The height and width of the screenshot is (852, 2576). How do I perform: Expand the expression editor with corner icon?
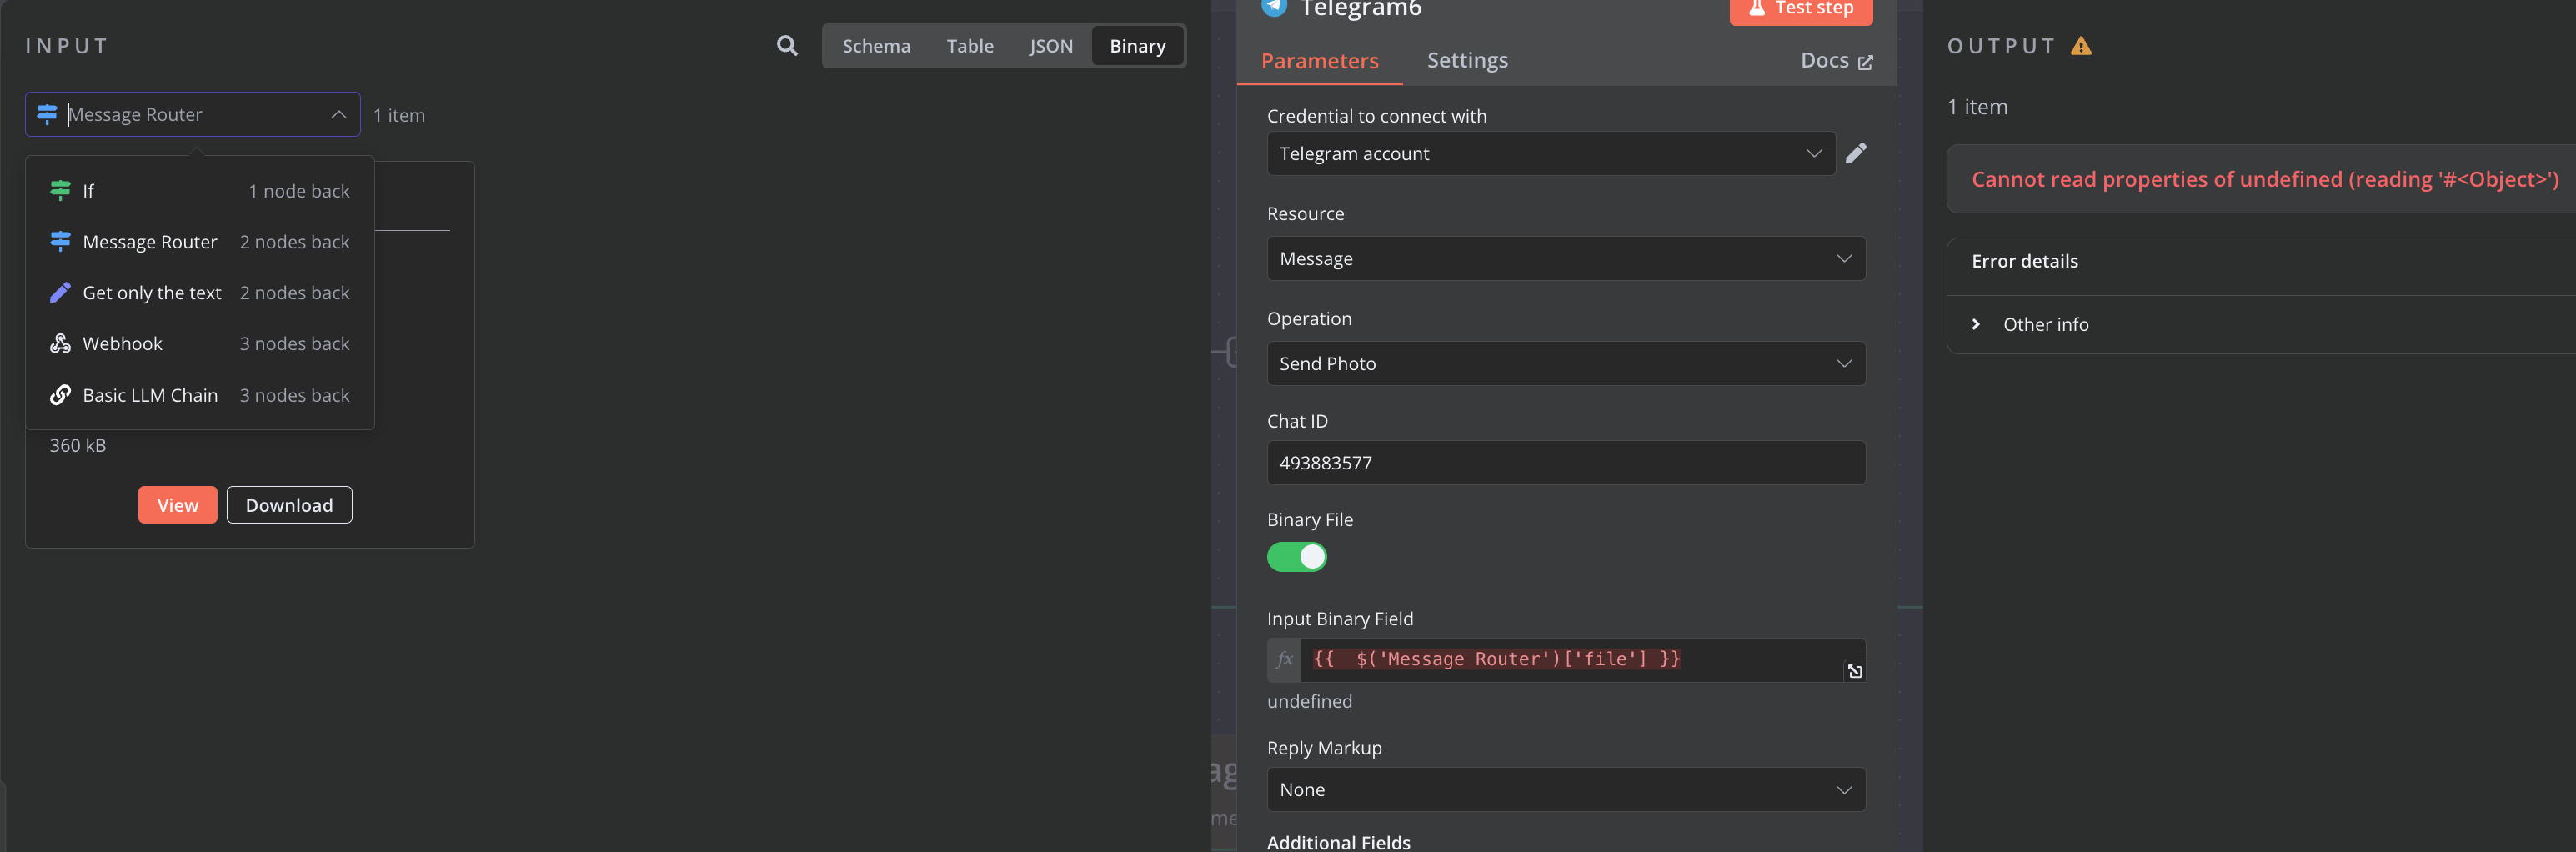click(x=1855, y=671)
